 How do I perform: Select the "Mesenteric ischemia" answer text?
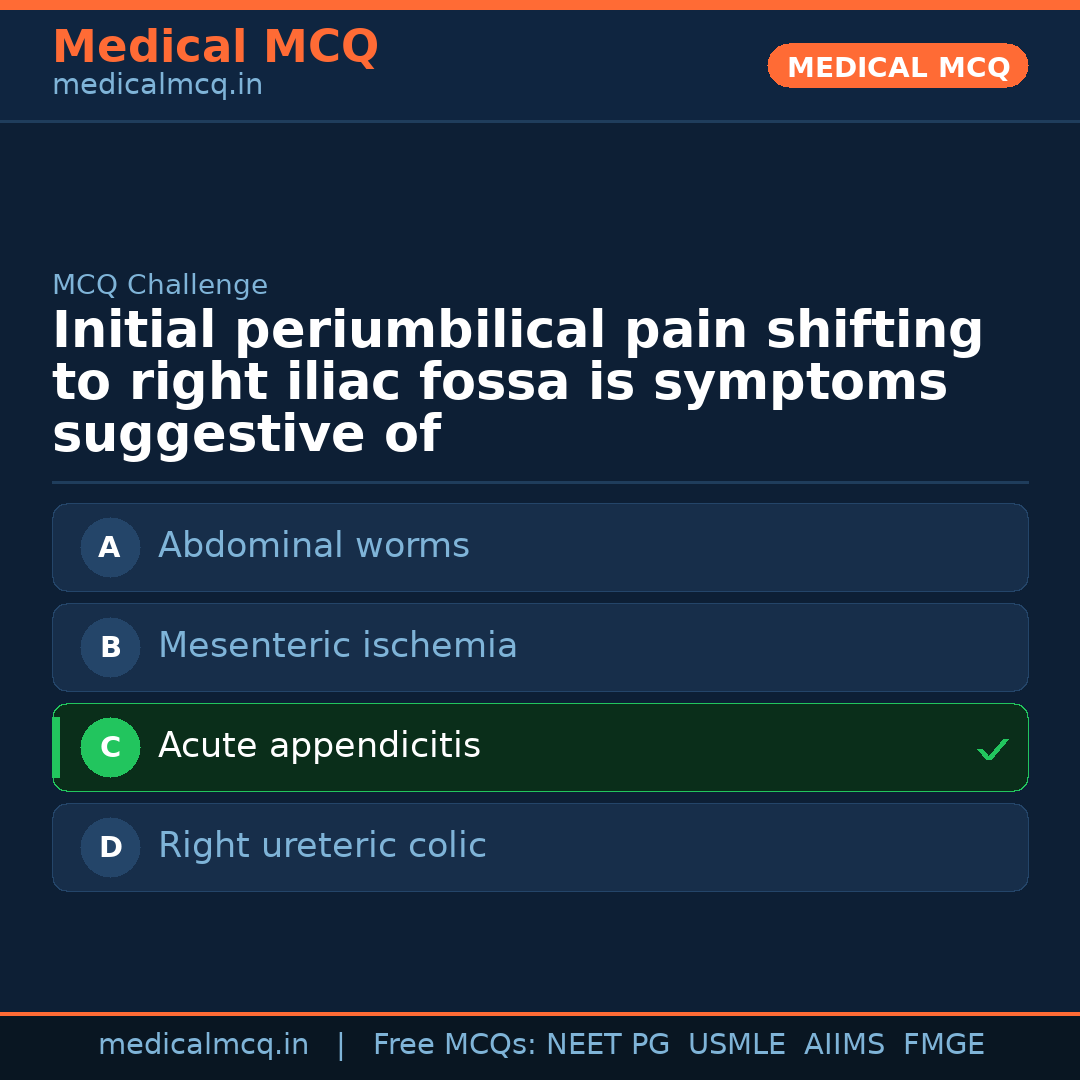click(x=337, y=646)
